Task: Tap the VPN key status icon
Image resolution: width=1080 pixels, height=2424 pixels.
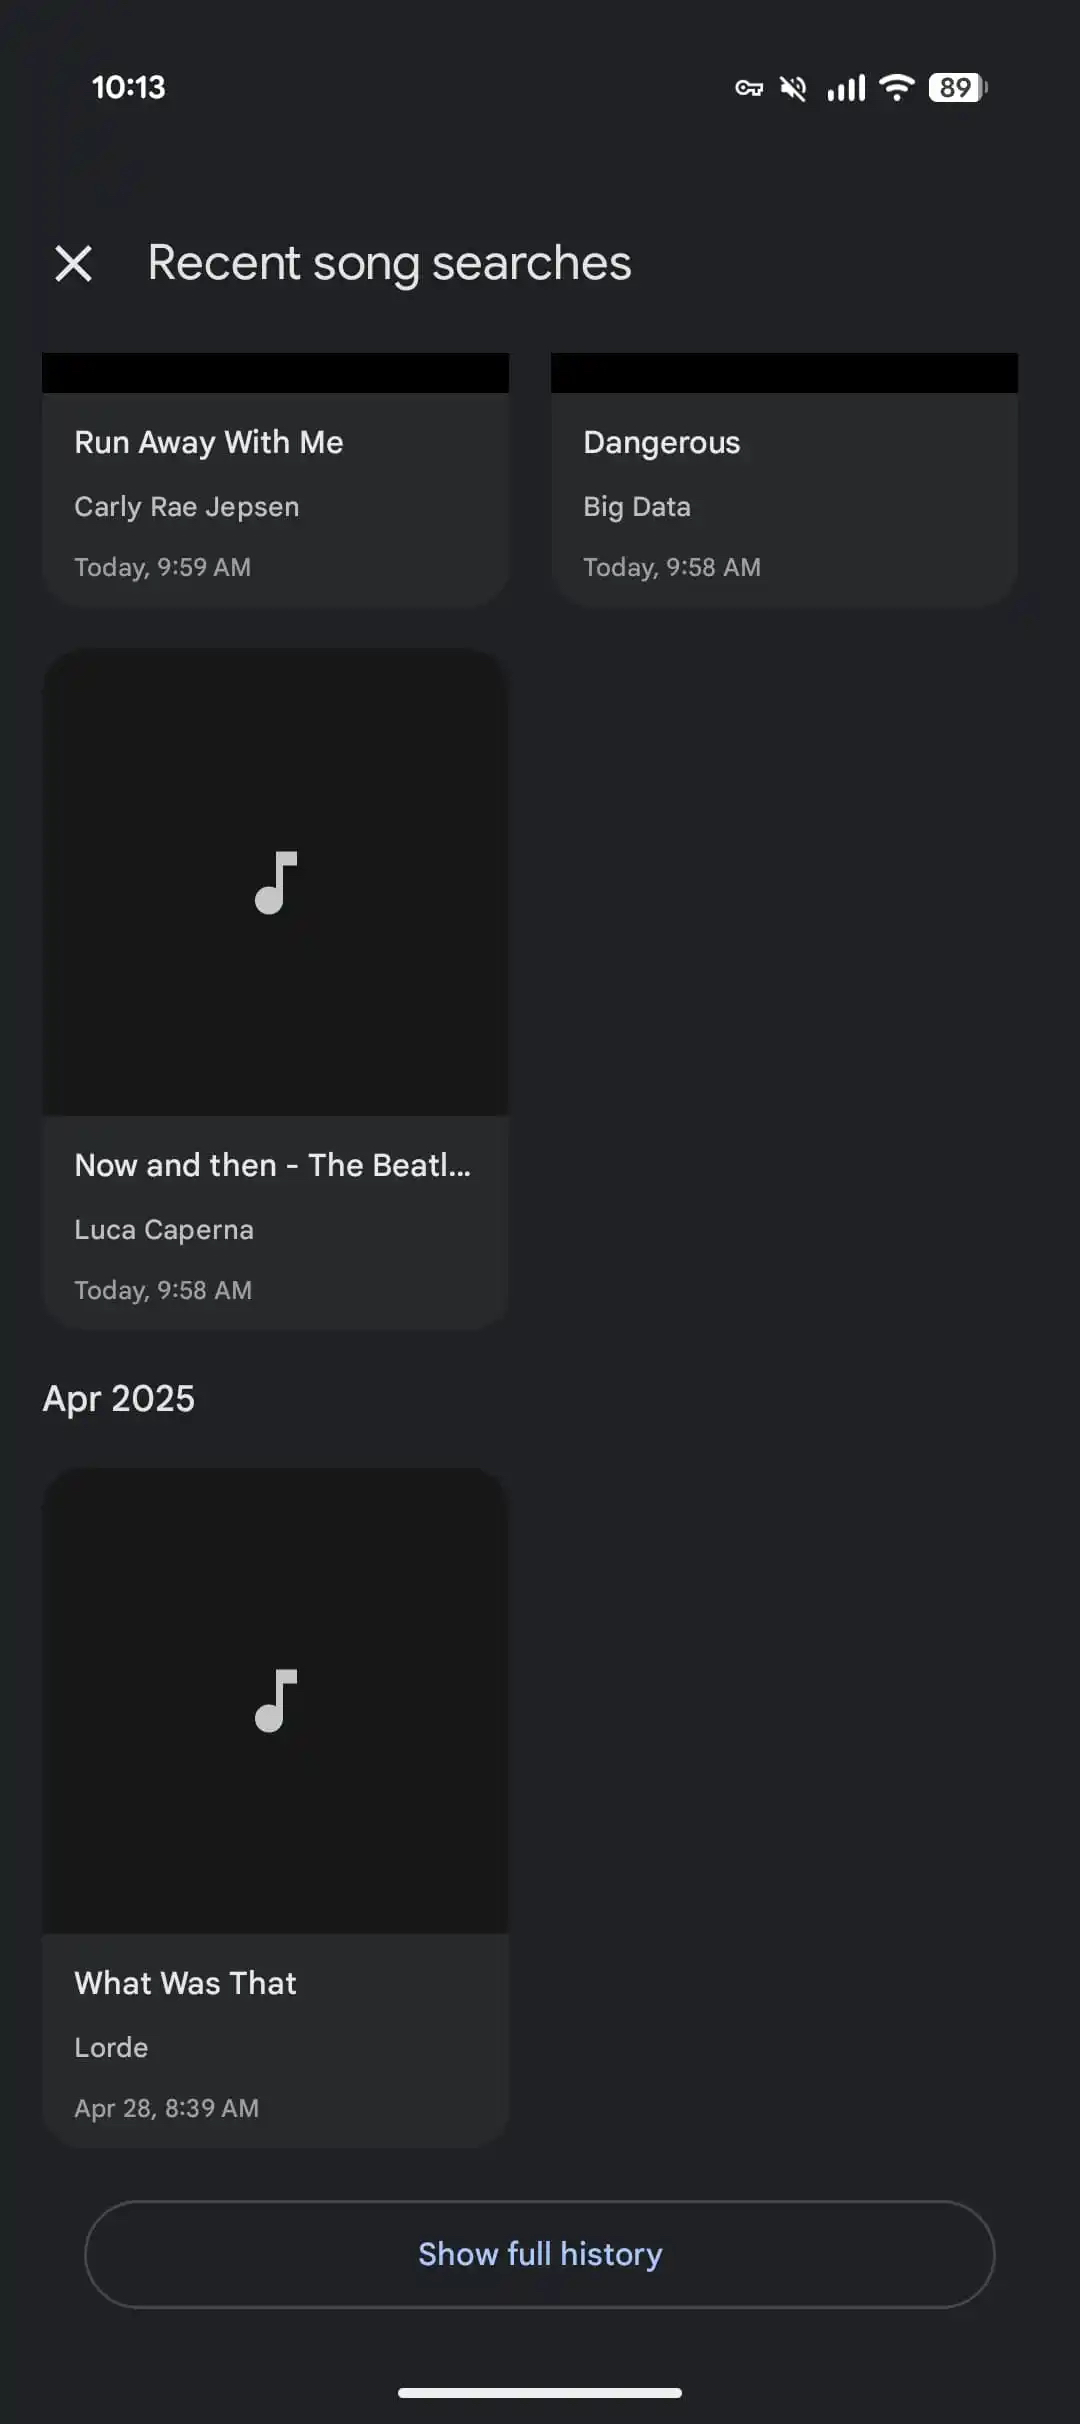Action: (749, 88)
